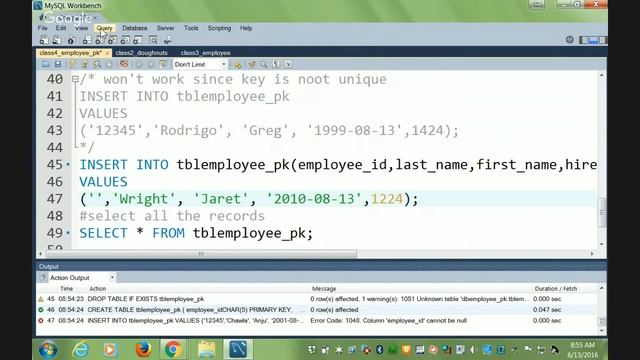Click the create new schema icon
Viewport: 640px width, 360px height.
coord(87,40)
